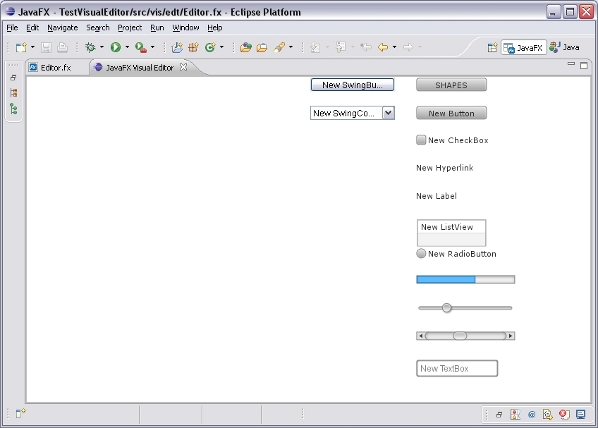Click the blue progress bar
The height and width of the screenshot is (428, 598).
pos(465,280)
